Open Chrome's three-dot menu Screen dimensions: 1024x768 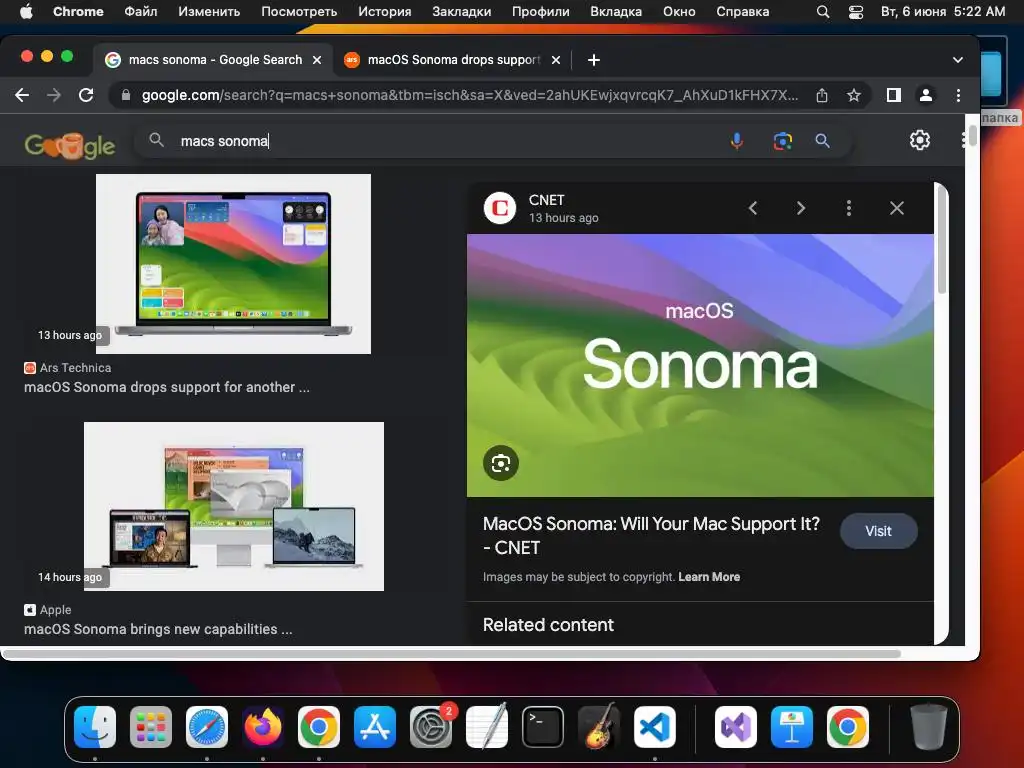click(x=958, y=95)
